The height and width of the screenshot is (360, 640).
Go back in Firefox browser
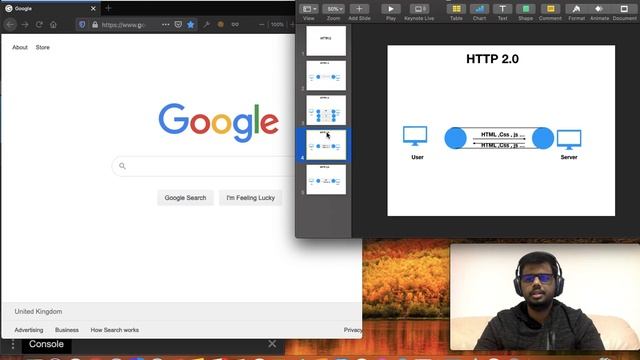click(10, 24)
